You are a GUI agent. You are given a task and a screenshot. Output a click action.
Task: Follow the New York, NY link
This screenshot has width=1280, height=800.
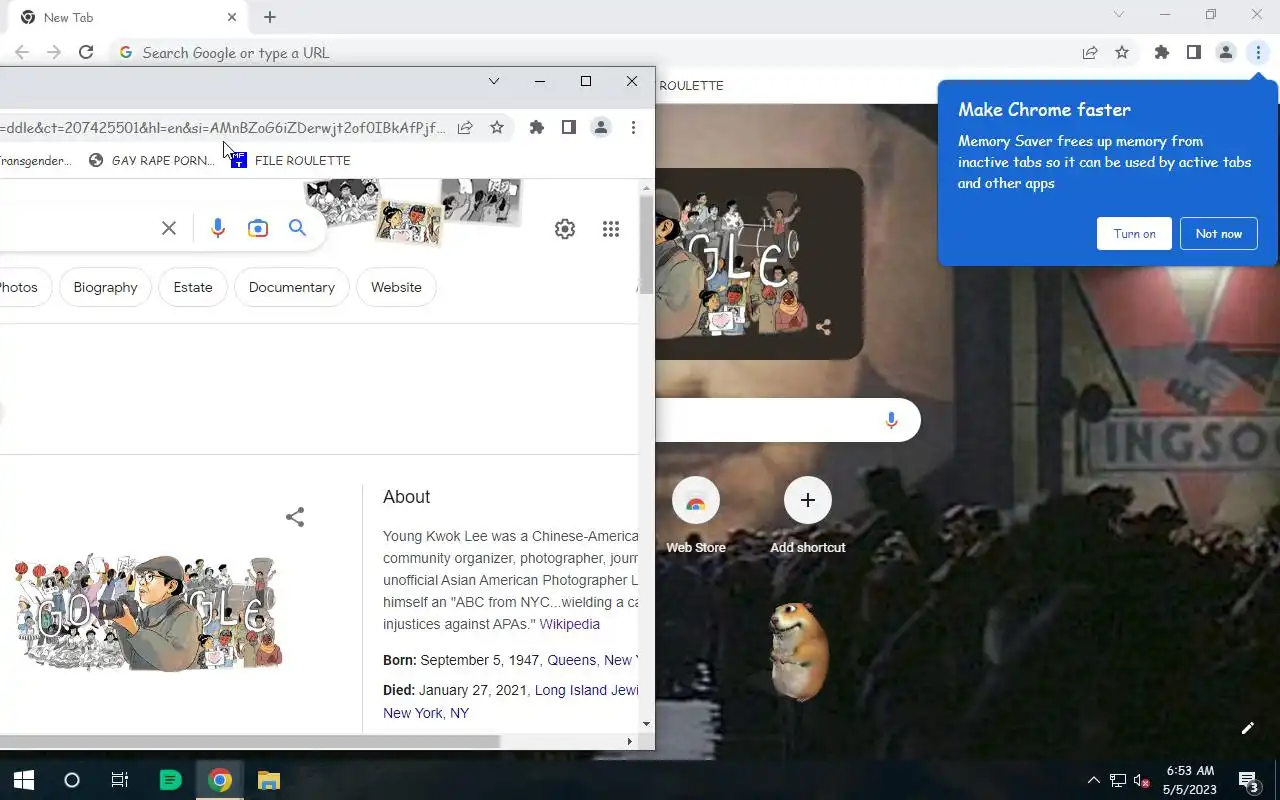(x=426, y=713)
